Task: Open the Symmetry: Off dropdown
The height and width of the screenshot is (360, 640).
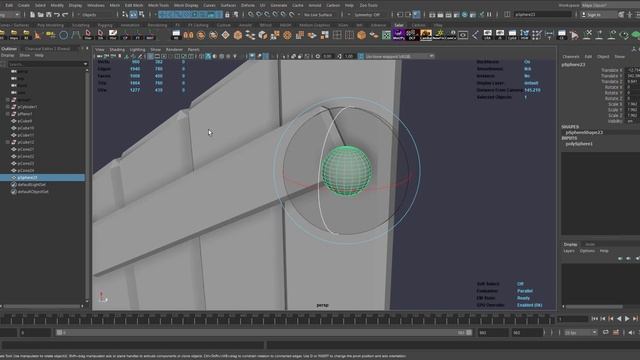Action: pyautogui.click(x=367, y=15)
